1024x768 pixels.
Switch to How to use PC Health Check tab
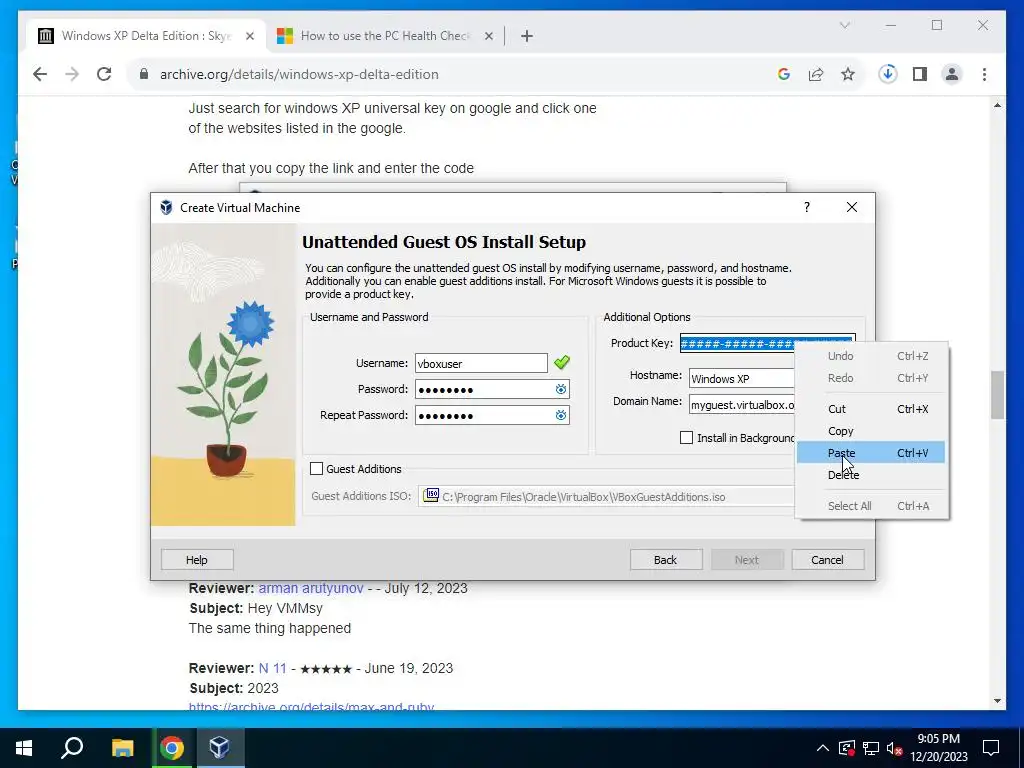click(x=385, y=36)
